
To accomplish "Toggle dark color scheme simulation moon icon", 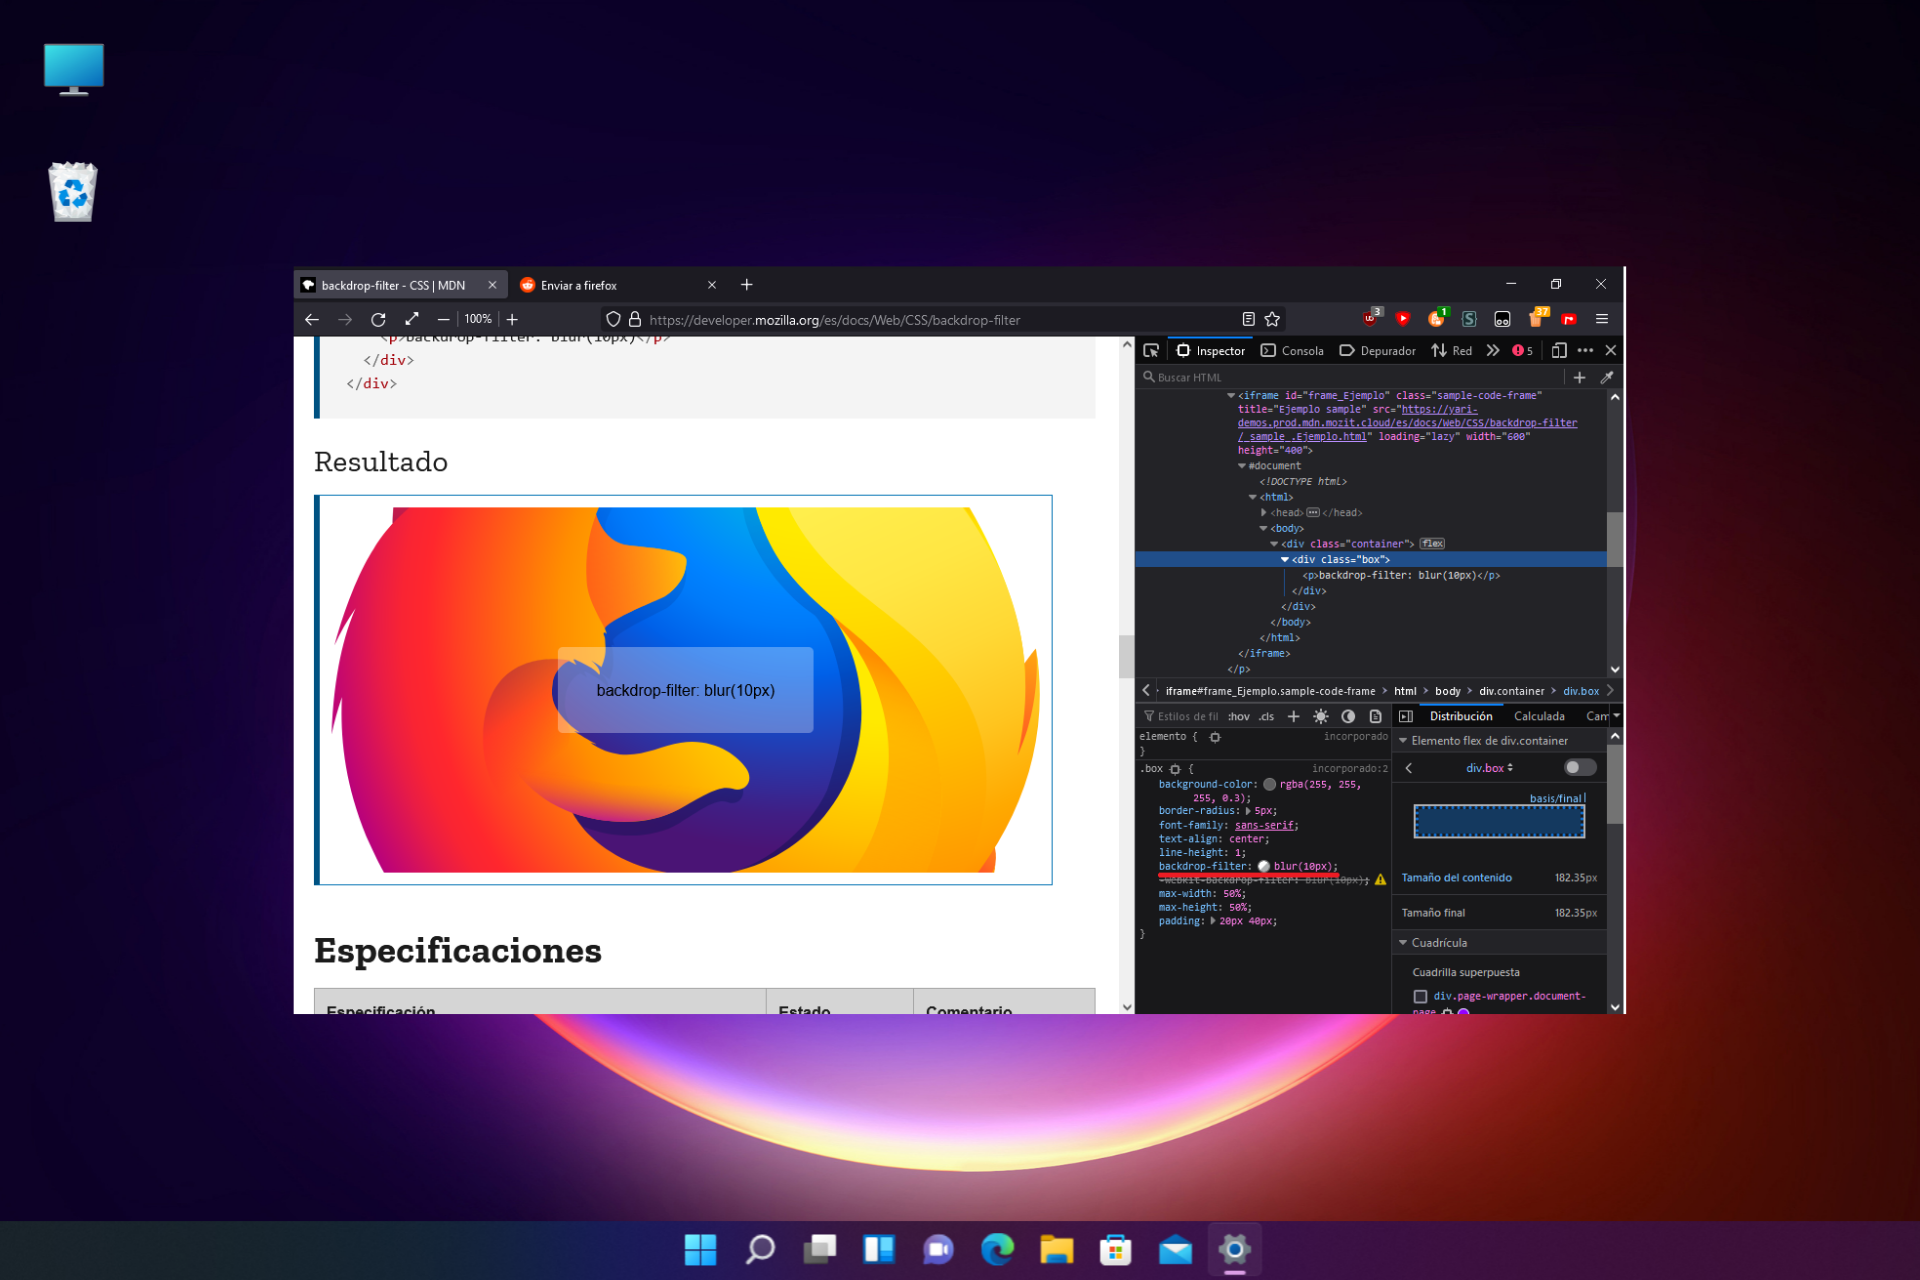I will pyautogui.click(x=1348, y=716).
